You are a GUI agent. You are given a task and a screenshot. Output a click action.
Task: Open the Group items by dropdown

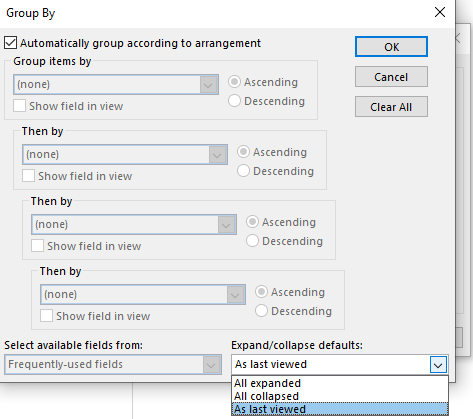coord(116,84)
